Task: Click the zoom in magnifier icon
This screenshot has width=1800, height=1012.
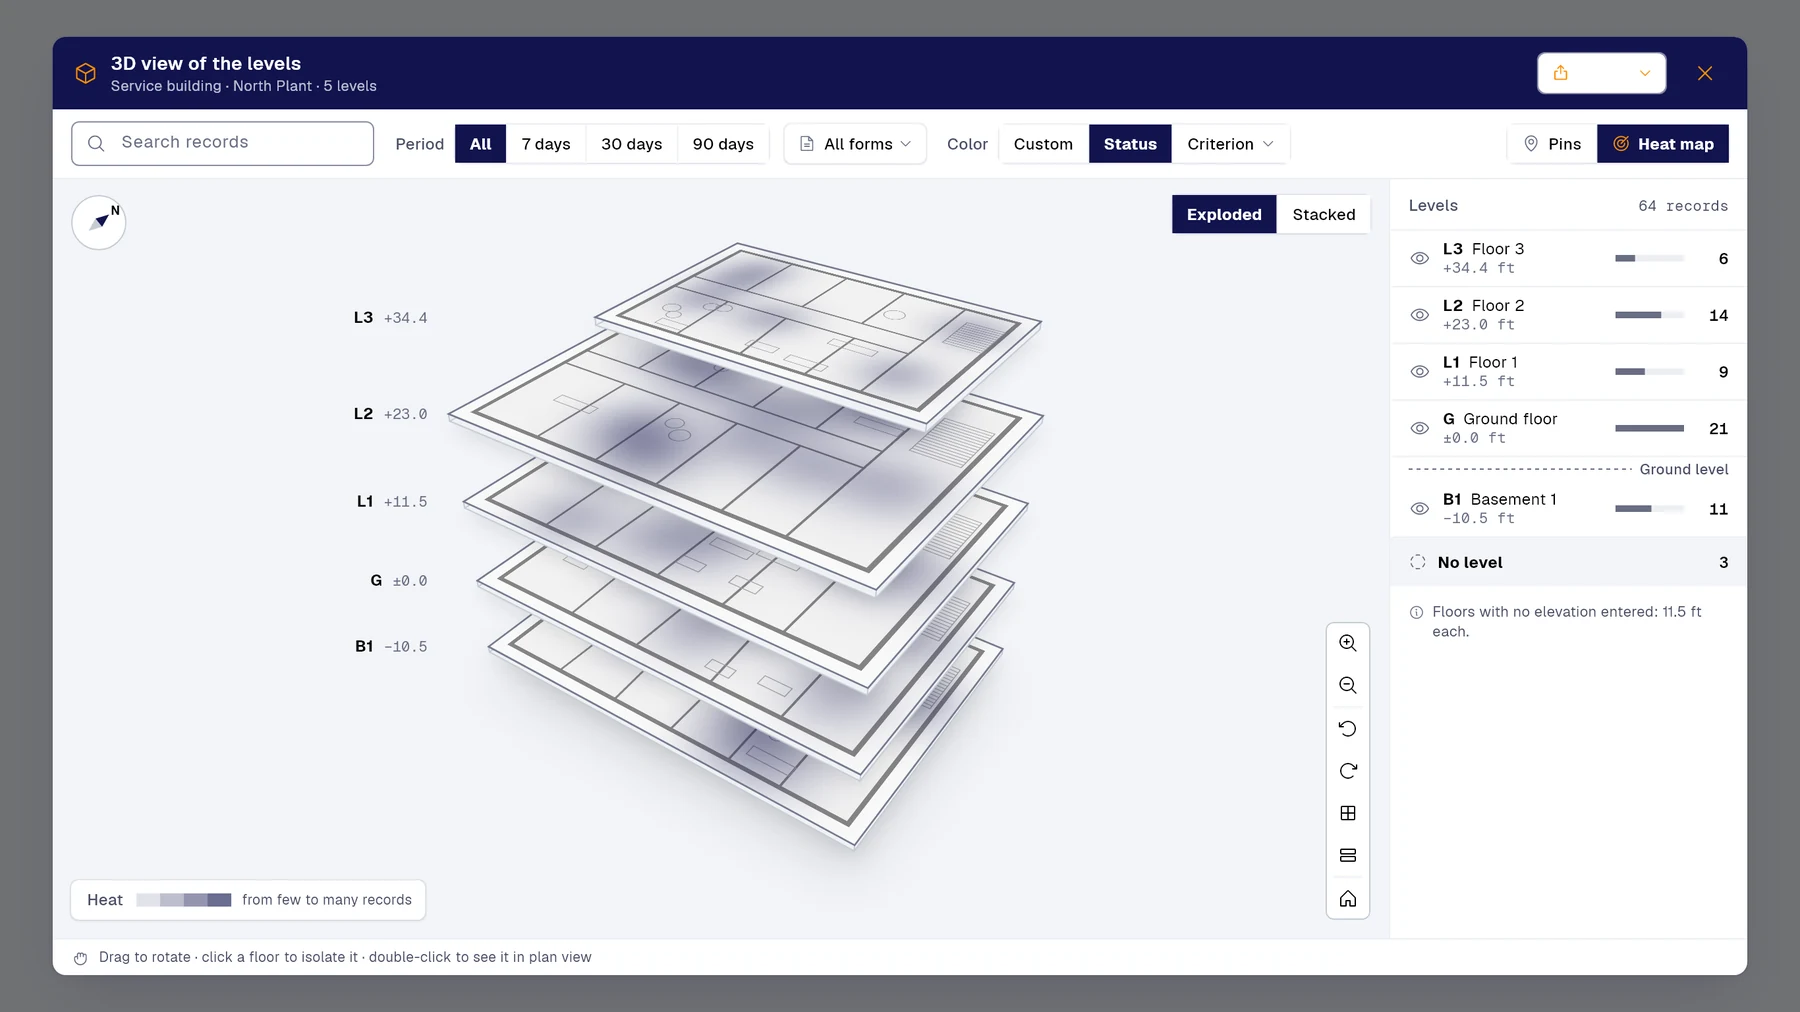Action: (1348, 643)
